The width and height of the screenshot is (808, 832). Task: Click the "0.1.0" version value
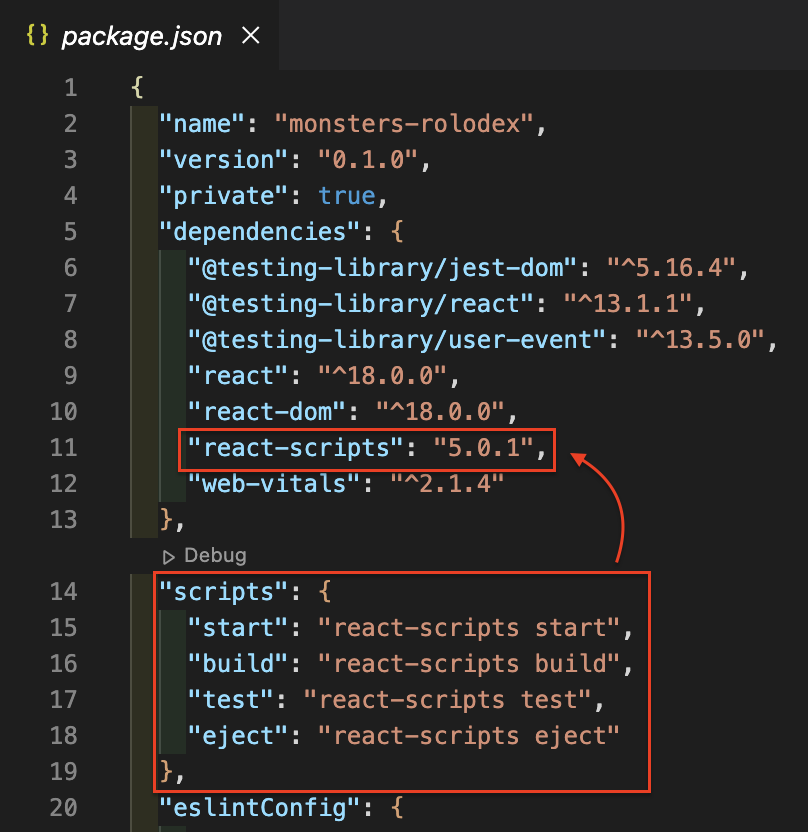368,160
